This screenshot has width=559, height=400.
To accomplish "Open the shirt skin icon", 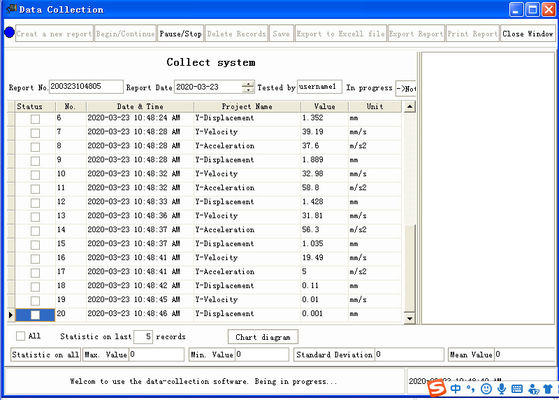I will click(548, 389).
